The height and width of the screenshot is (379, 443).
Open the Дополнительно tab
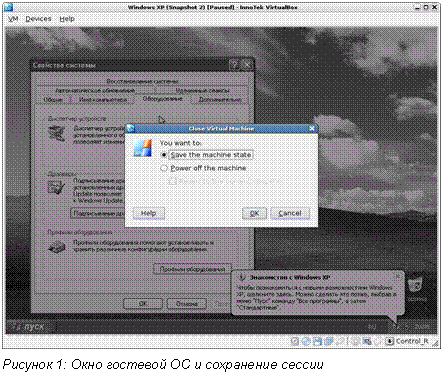pos(220,99)
